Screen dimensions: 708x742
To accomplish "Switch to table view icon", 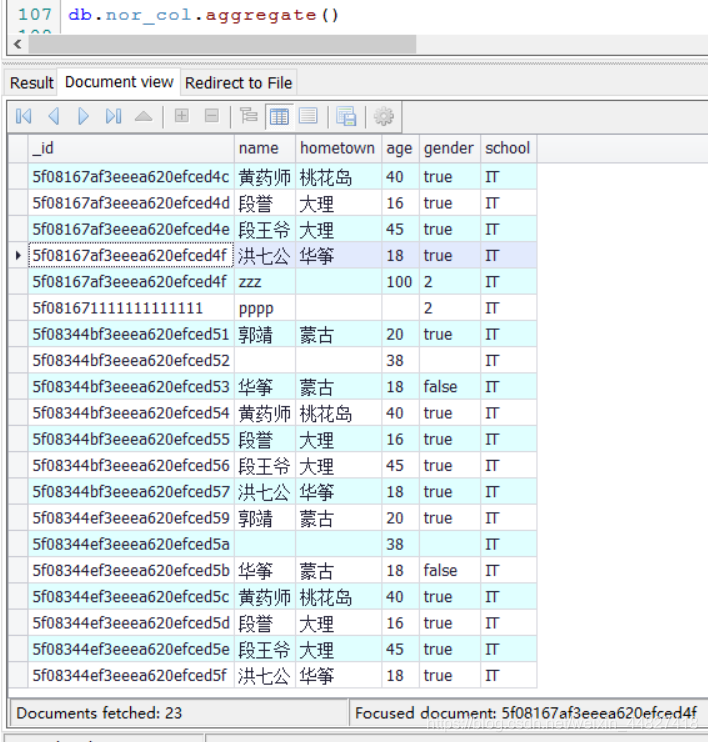I will tap(279, 116).
